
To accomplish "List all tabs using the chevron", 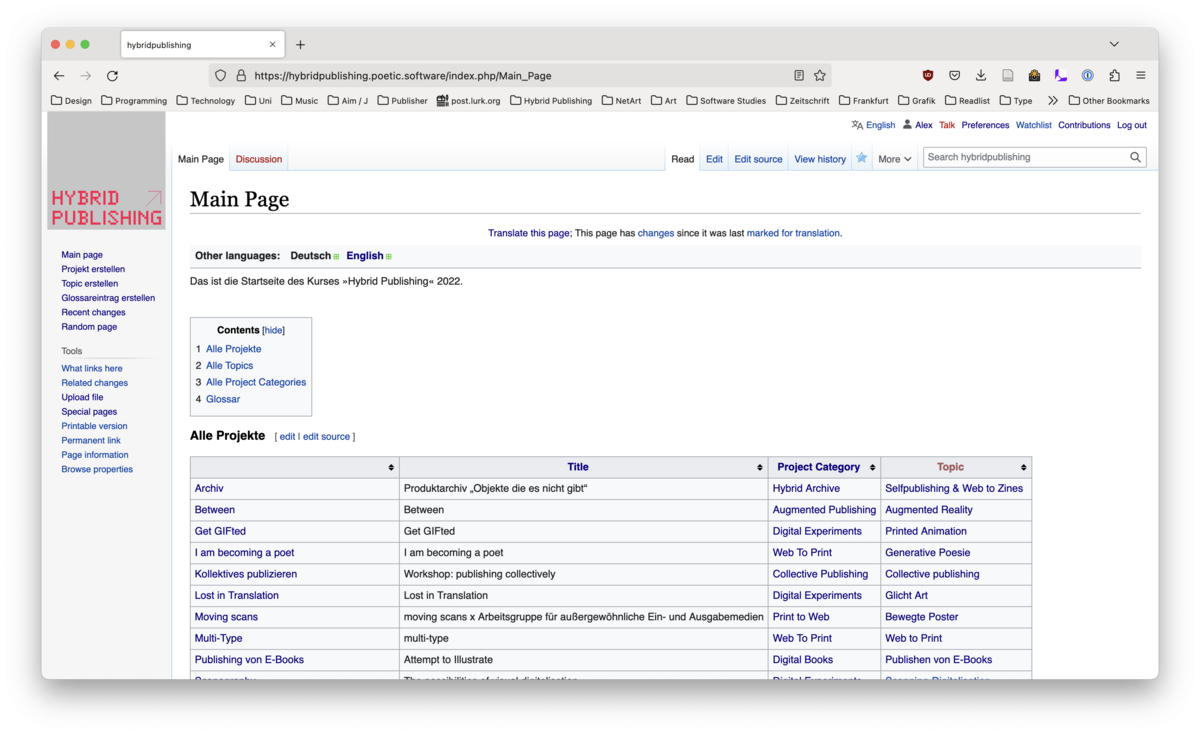I will [x=1114, y=44].
